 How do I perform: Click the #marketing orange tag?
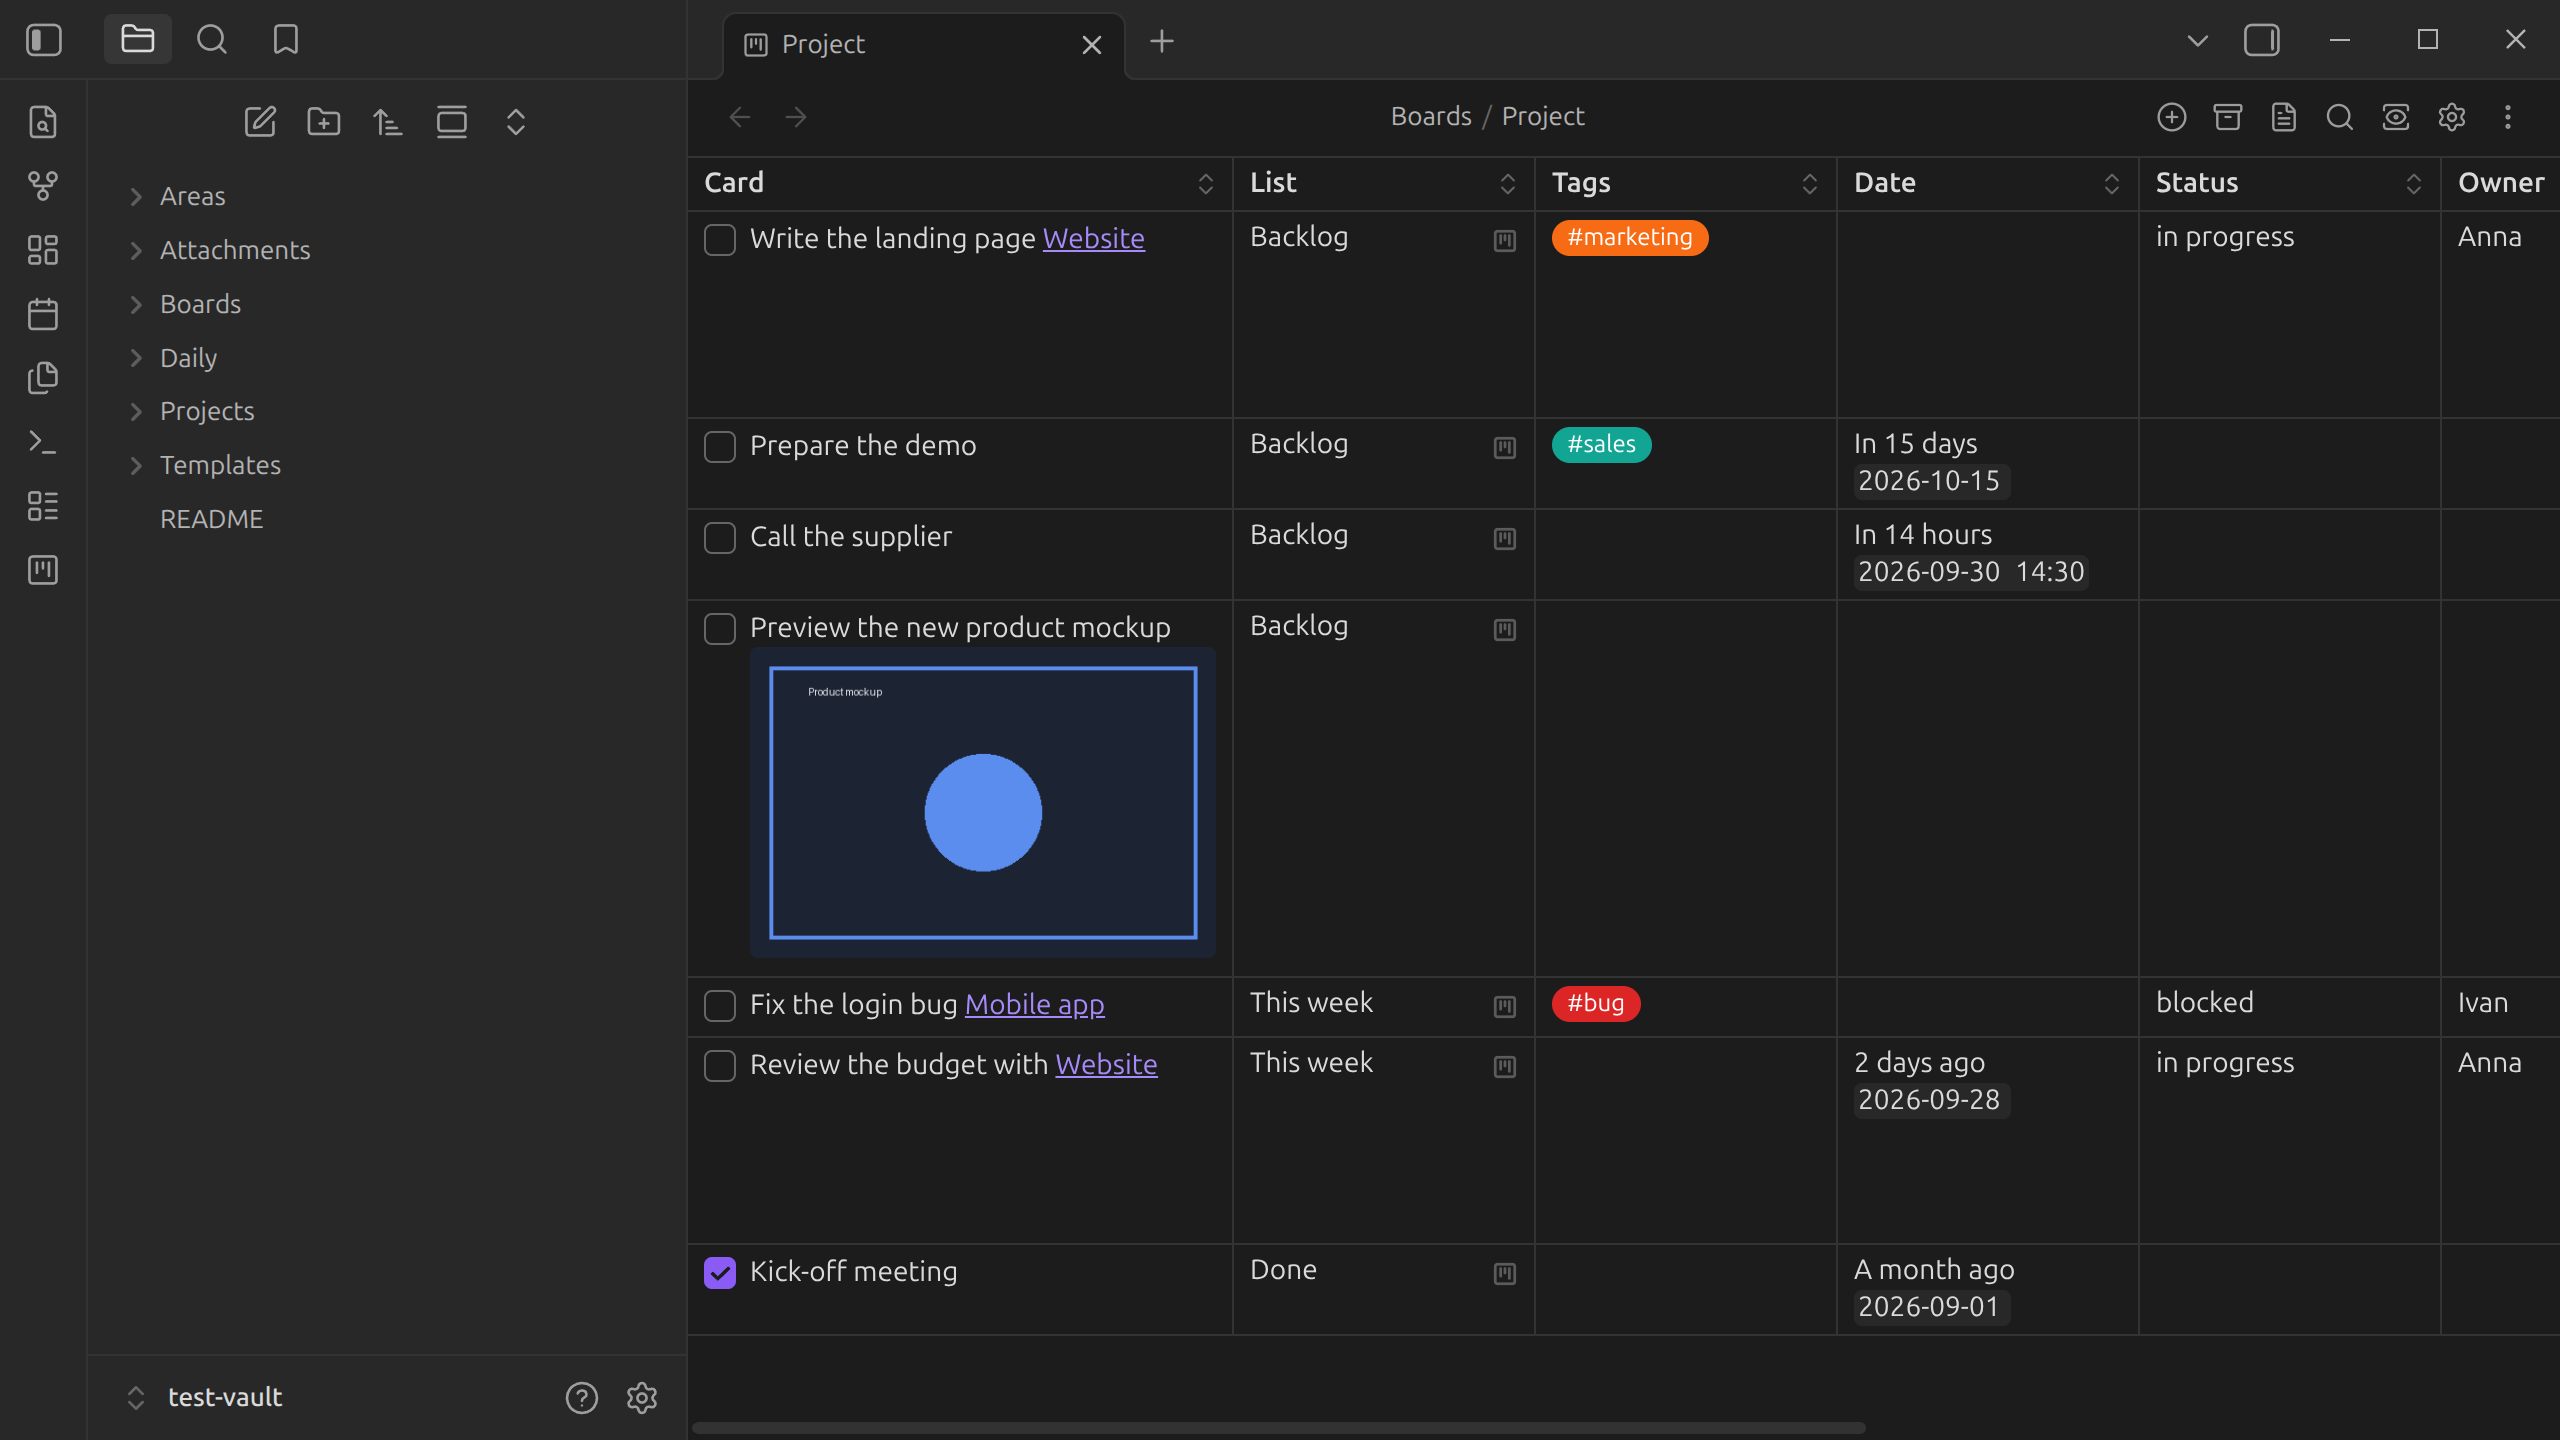(1630, 237)
